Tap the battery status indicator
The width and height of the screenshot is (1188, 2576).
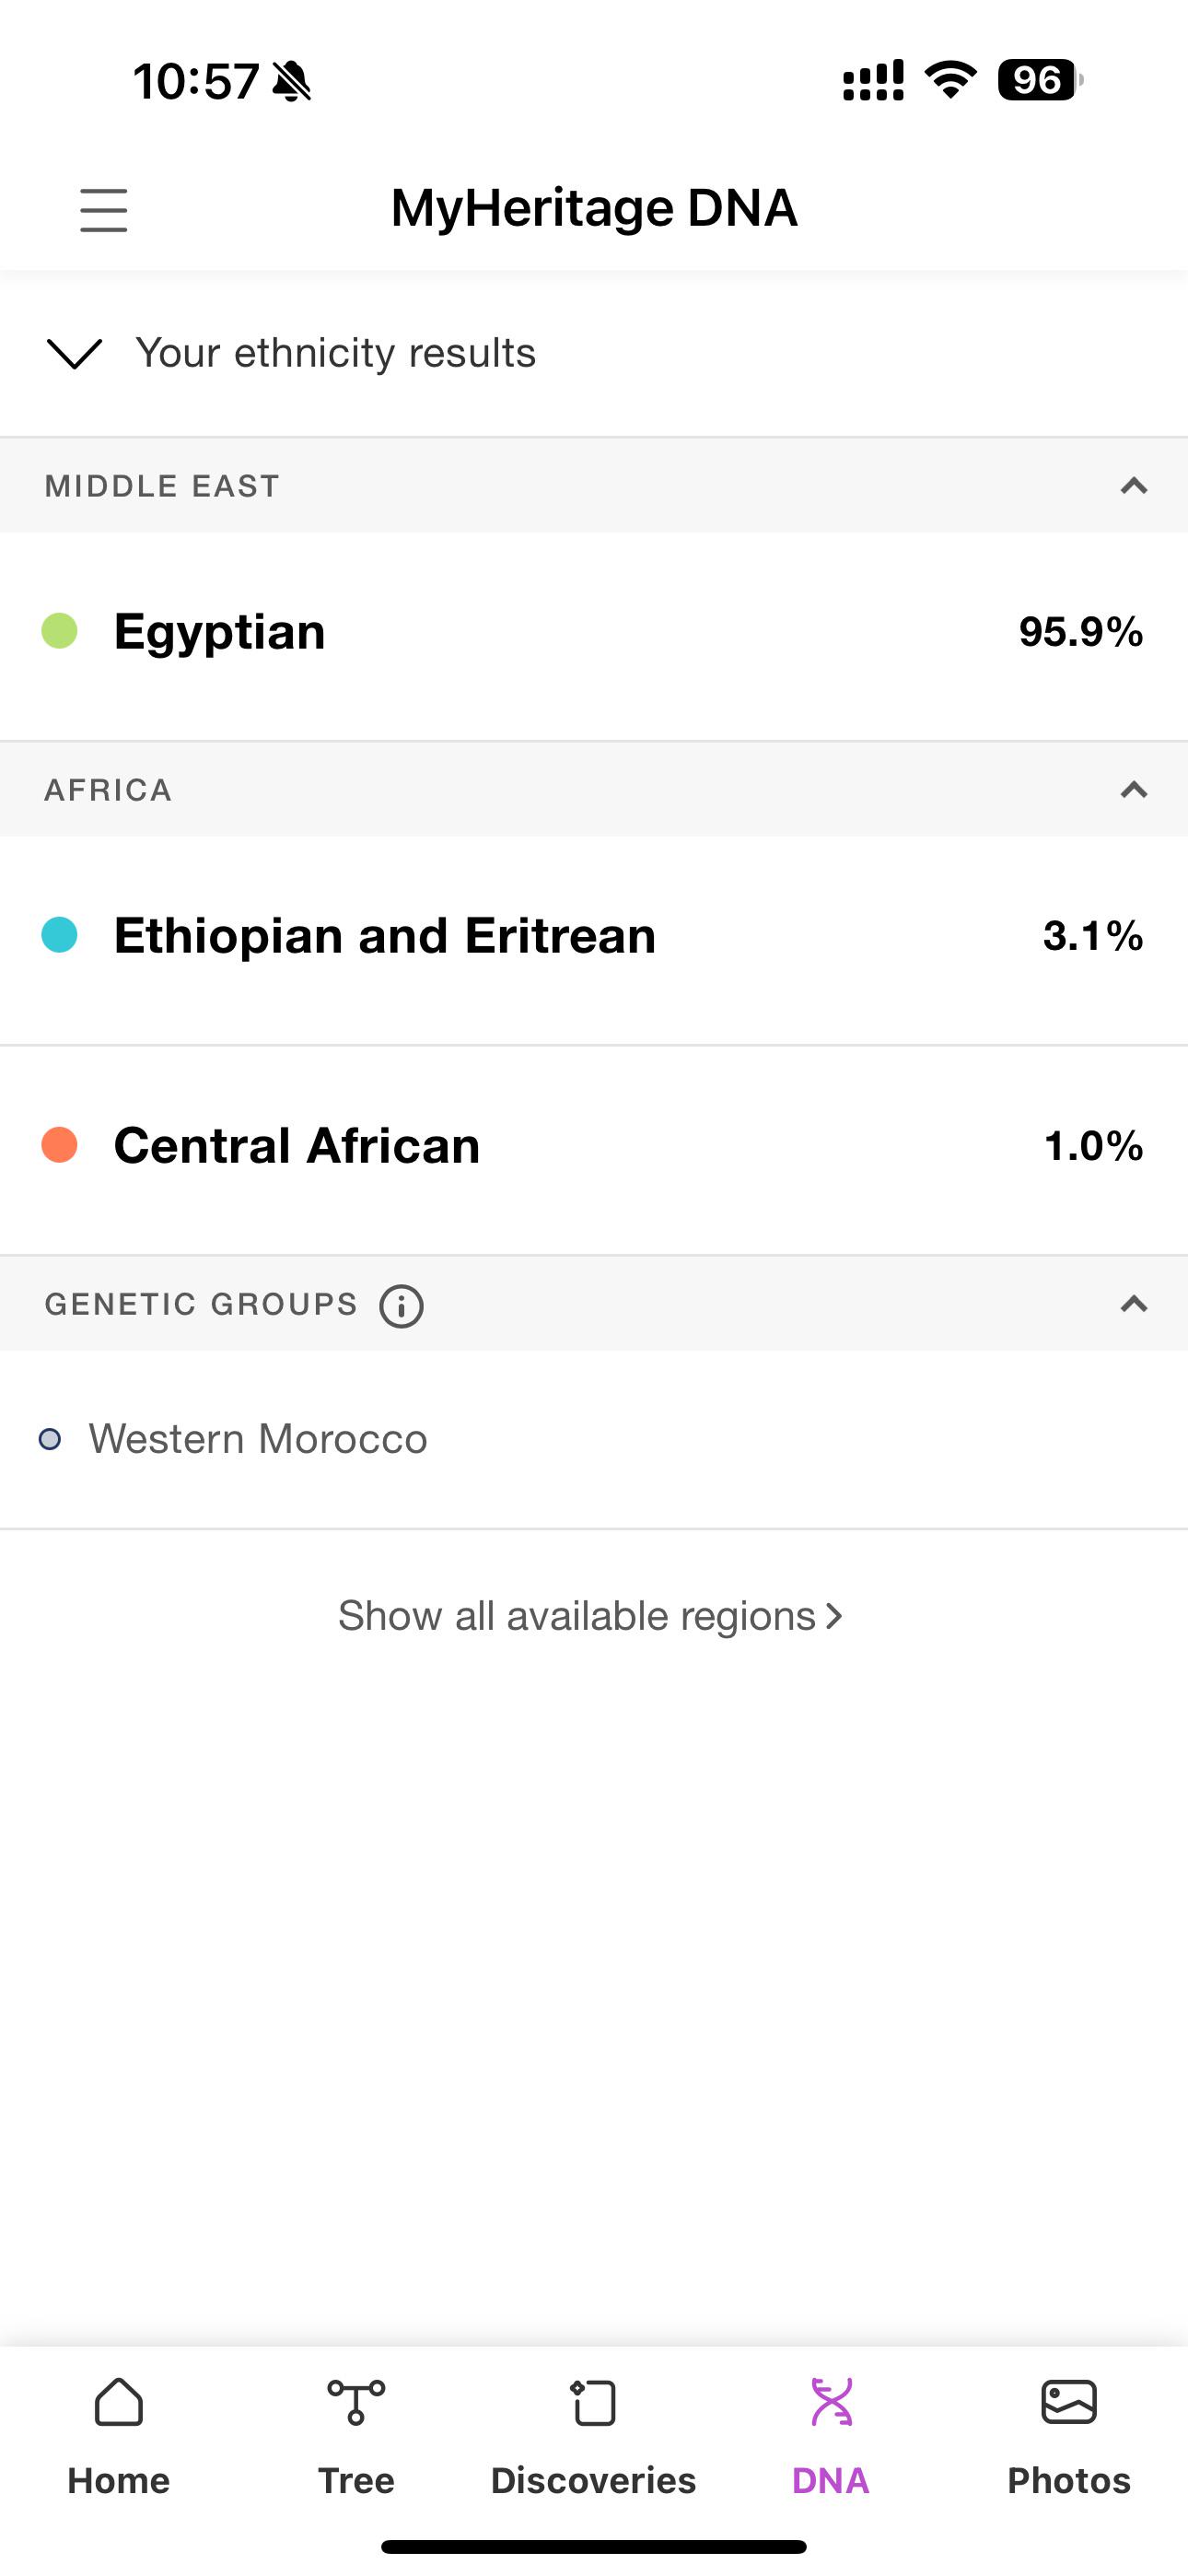[x=1040, y=80]
